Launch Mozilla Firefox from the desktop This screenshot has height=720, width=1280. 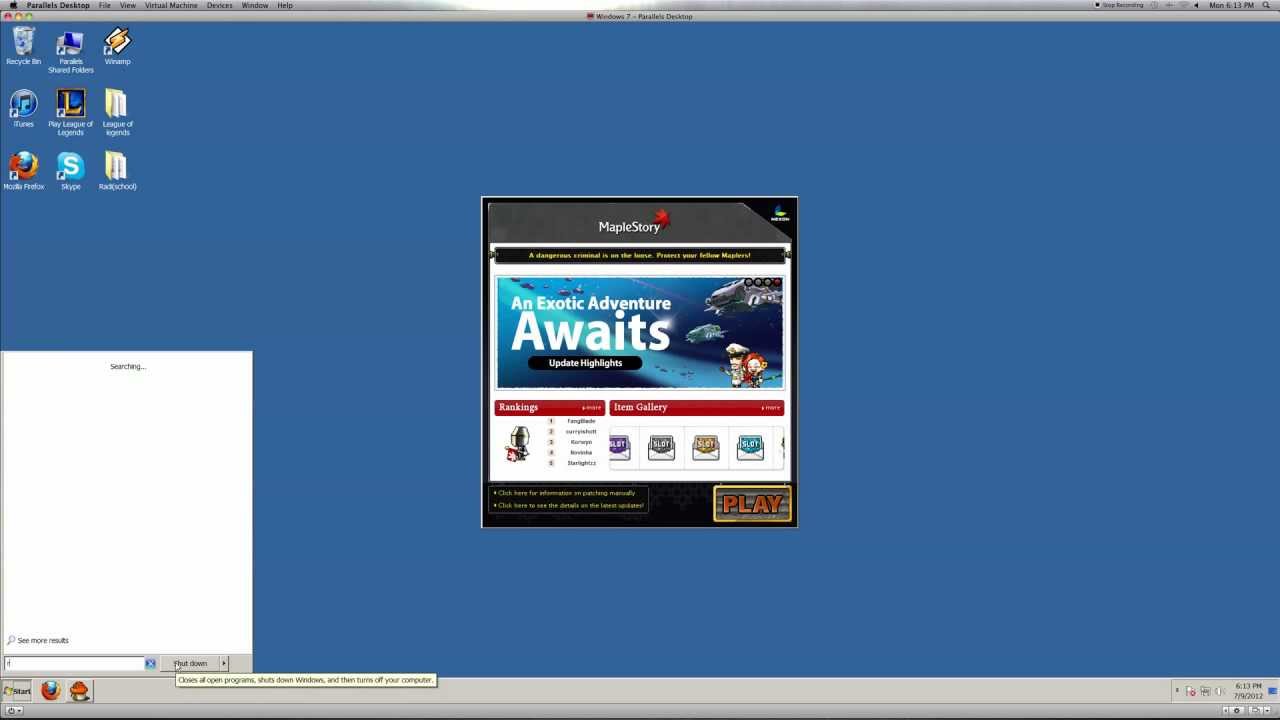tap(23, 171)
